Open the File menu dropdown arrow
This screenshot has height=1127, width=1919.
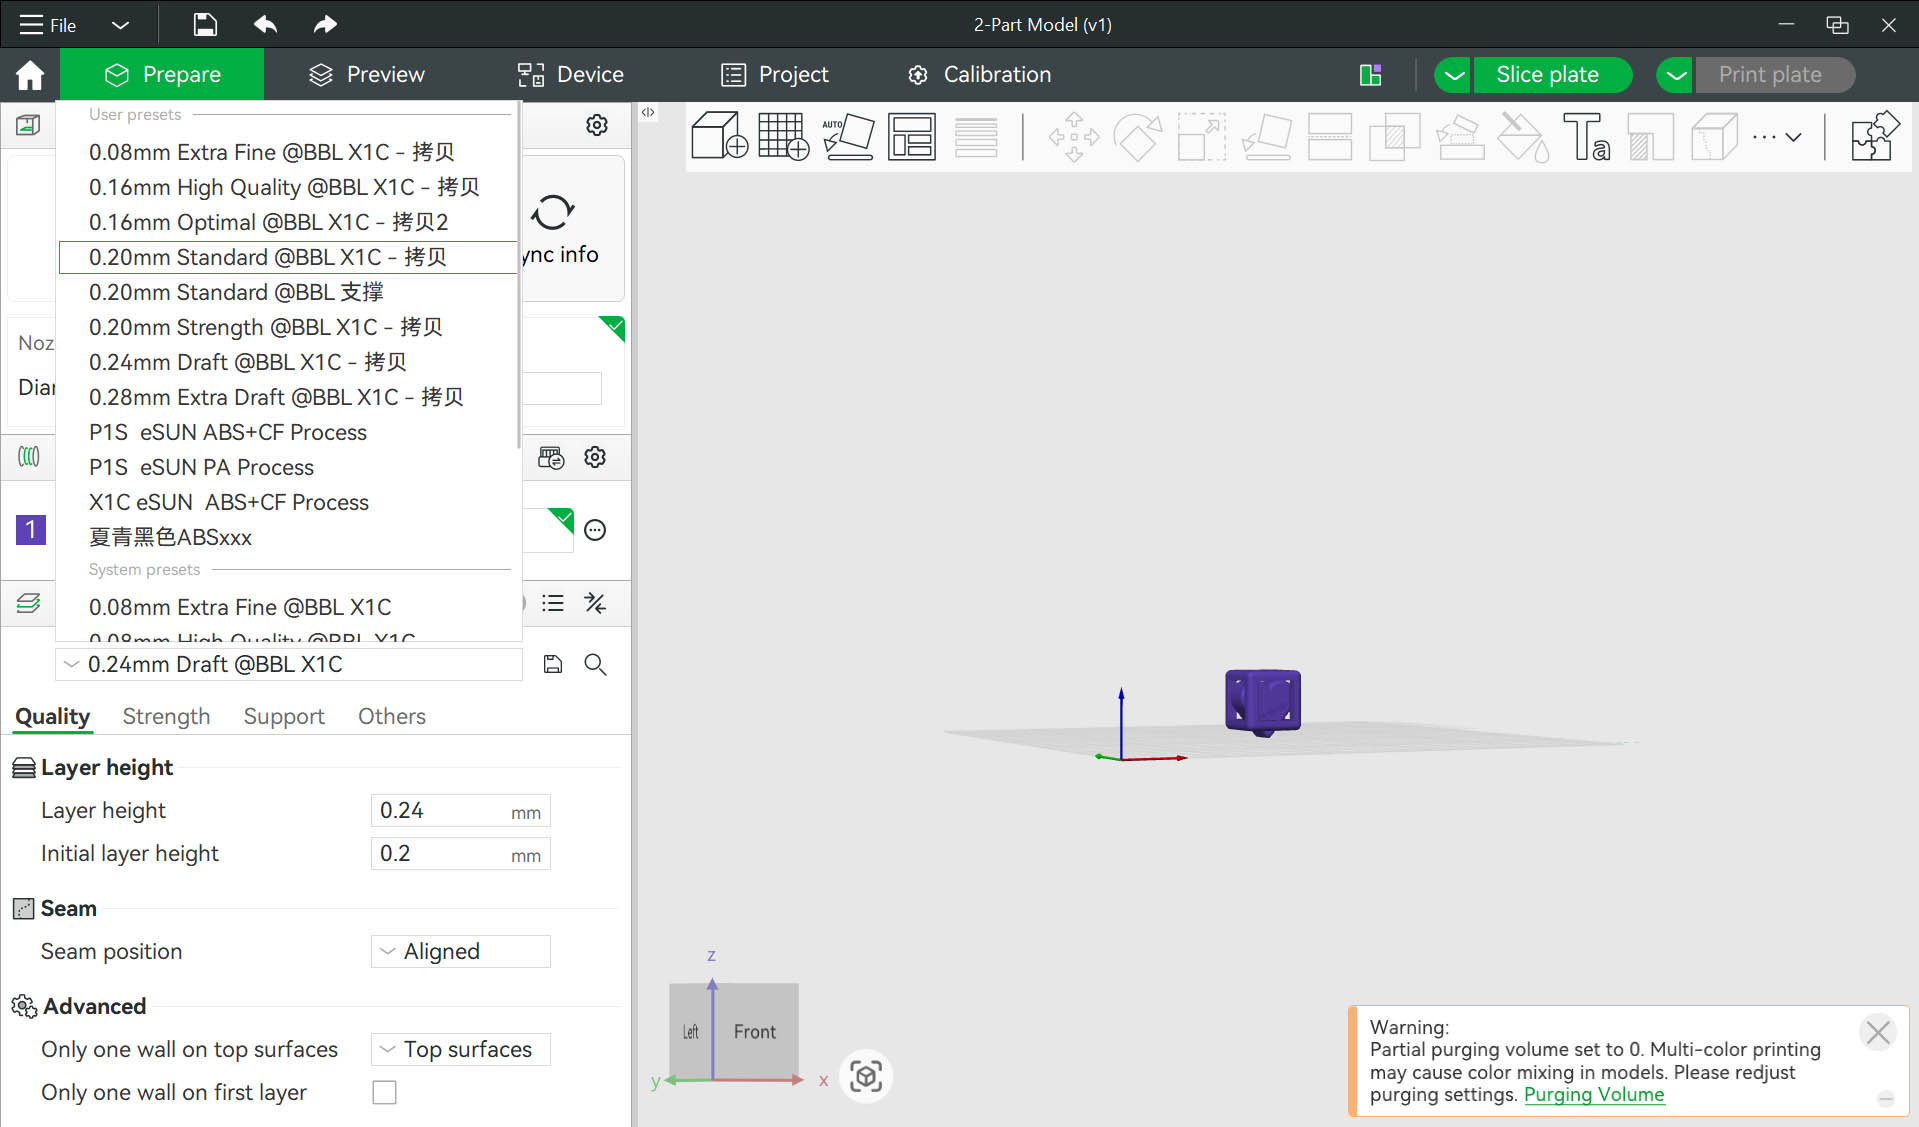coord(120,25)
